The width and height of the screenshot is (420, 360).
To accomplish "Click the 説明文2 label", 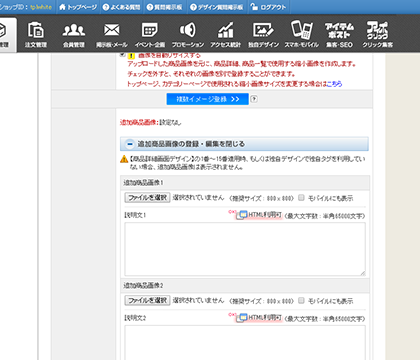I will point(135,318).
